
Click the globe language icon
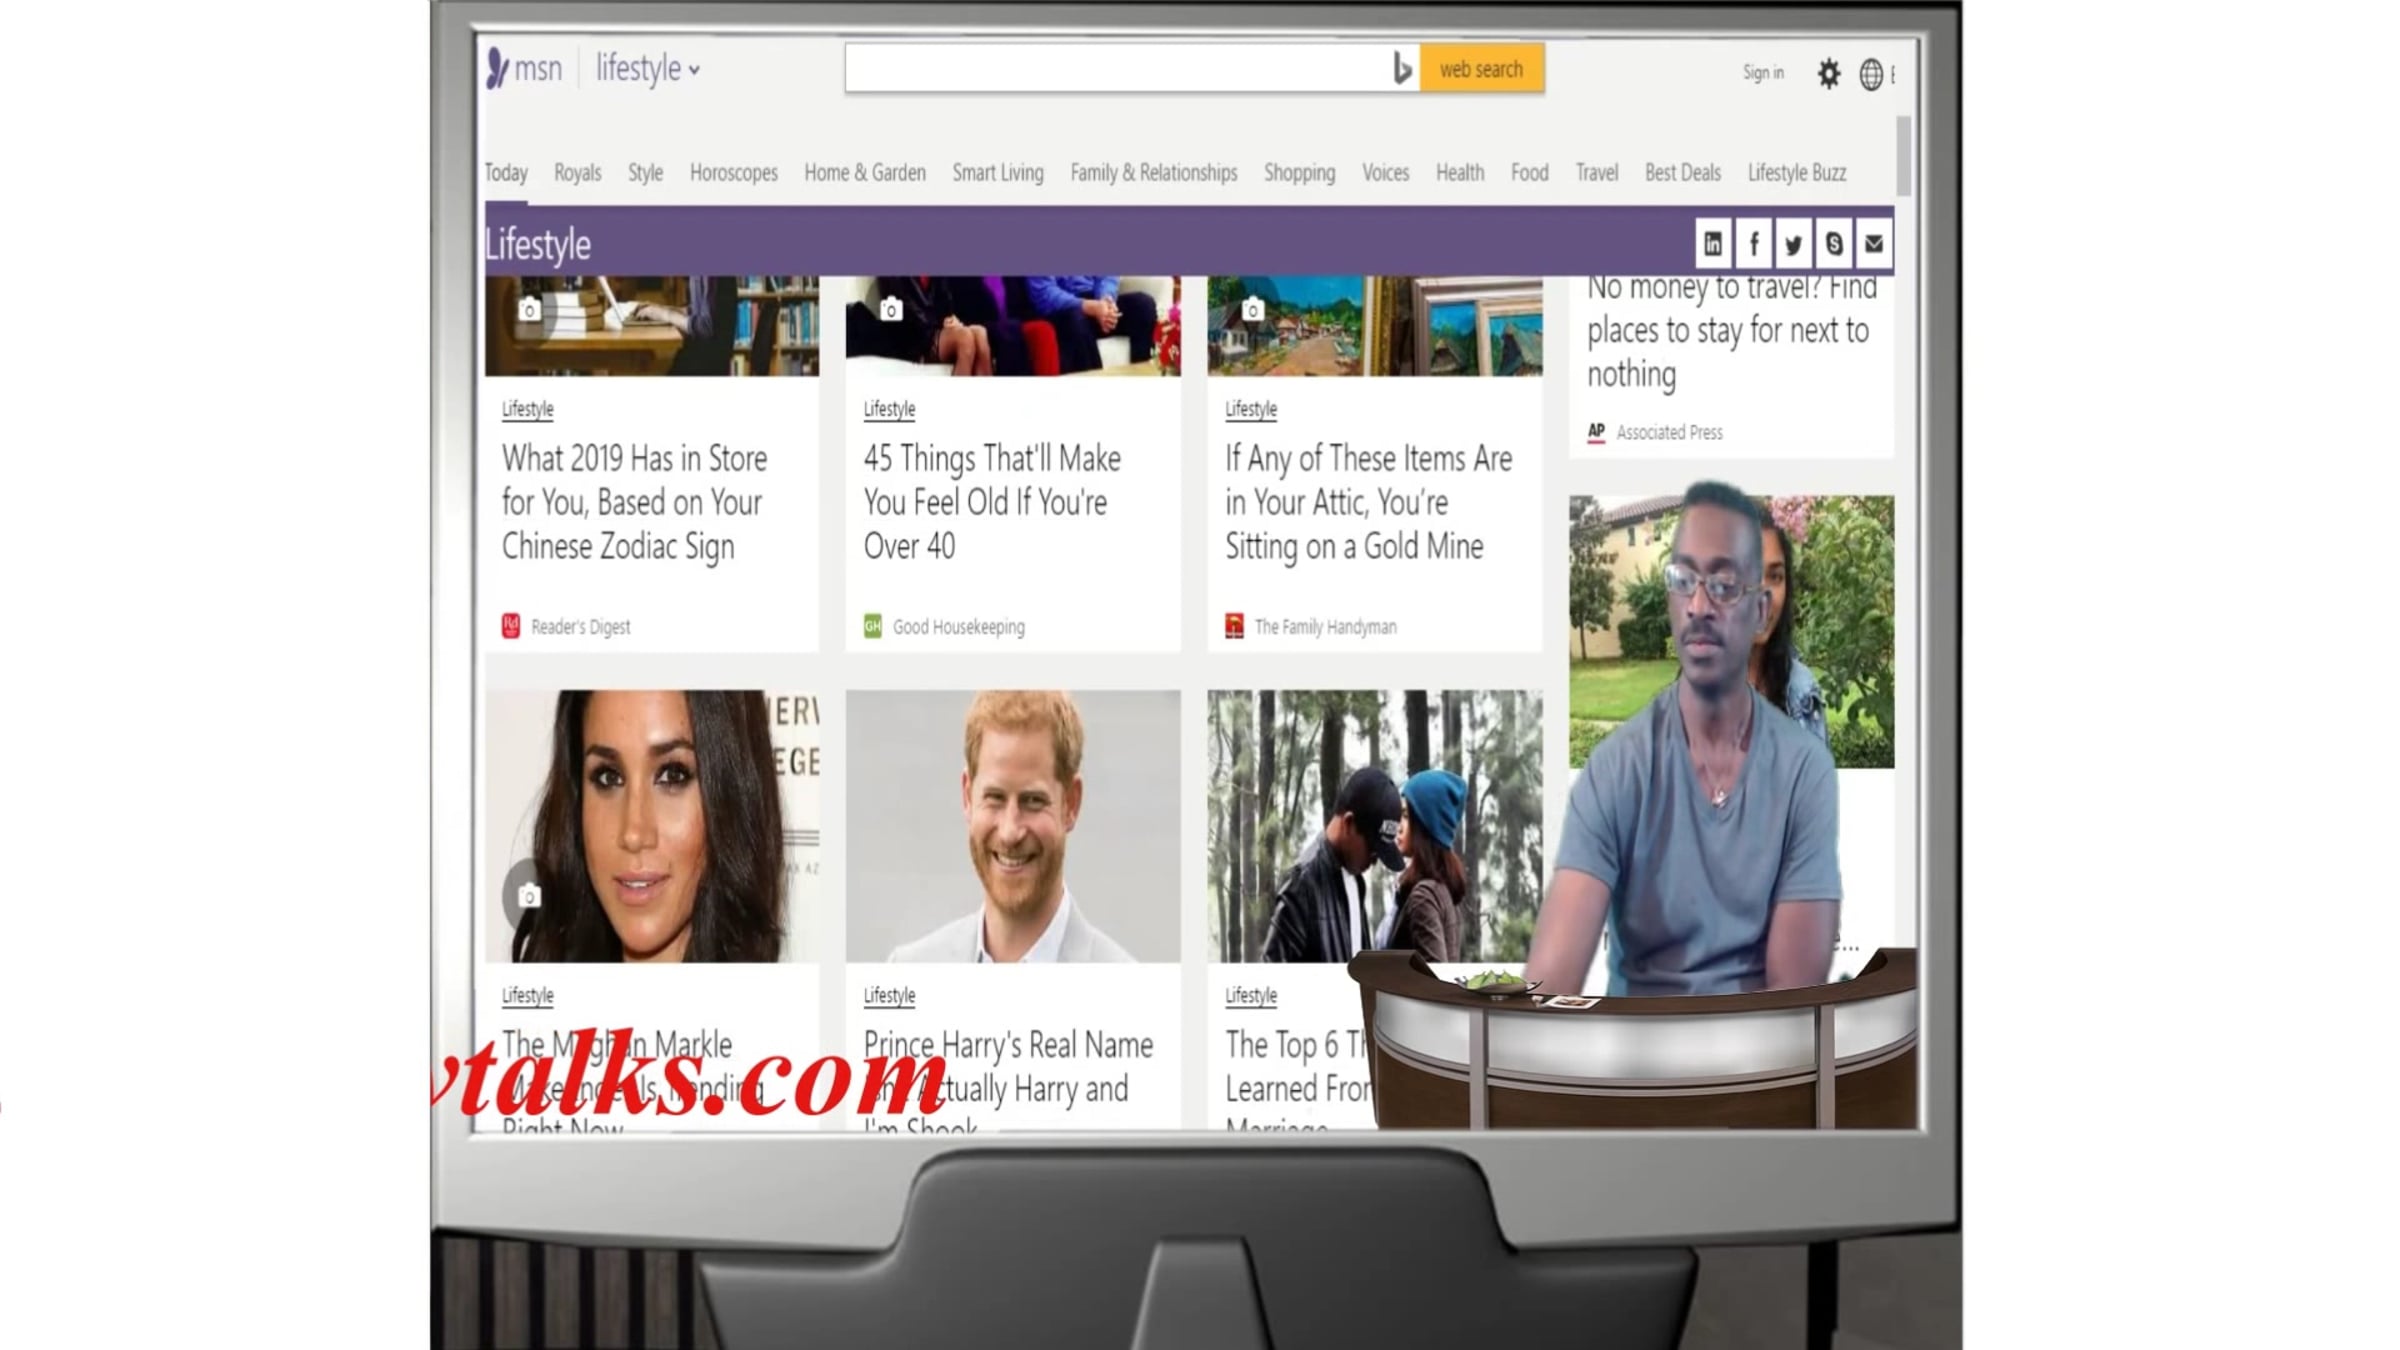point(1870,74)
